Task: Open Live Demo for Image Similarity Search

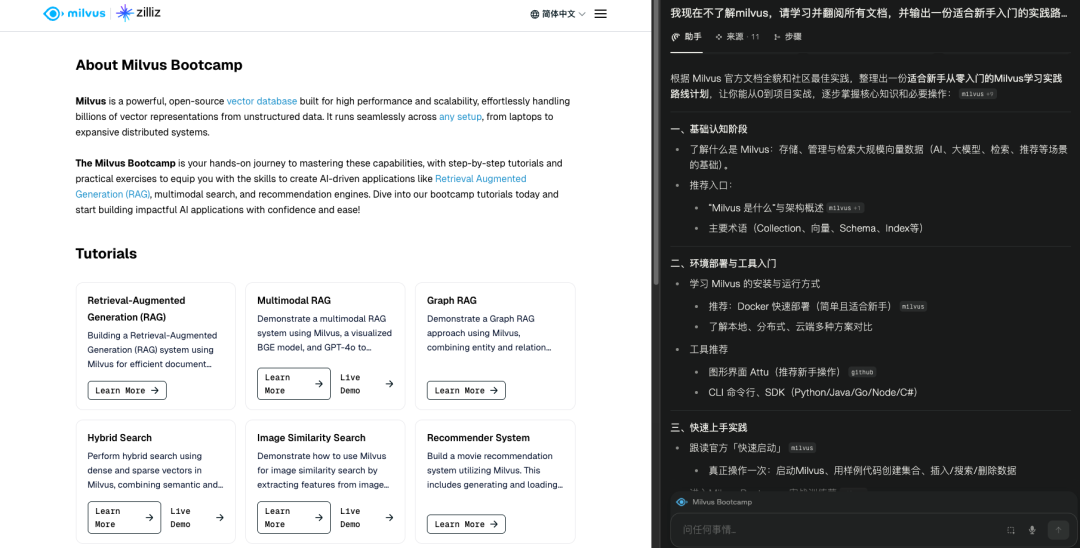Action: (x=367, y=518)
